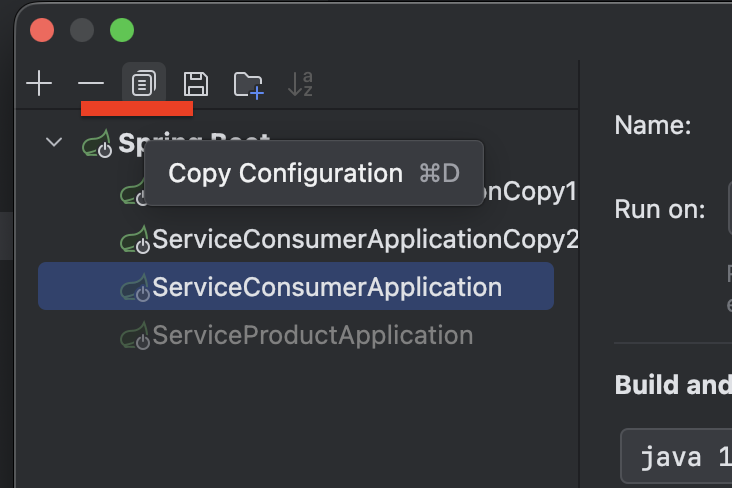Open the java version dropdown

[x=676, y=456]
